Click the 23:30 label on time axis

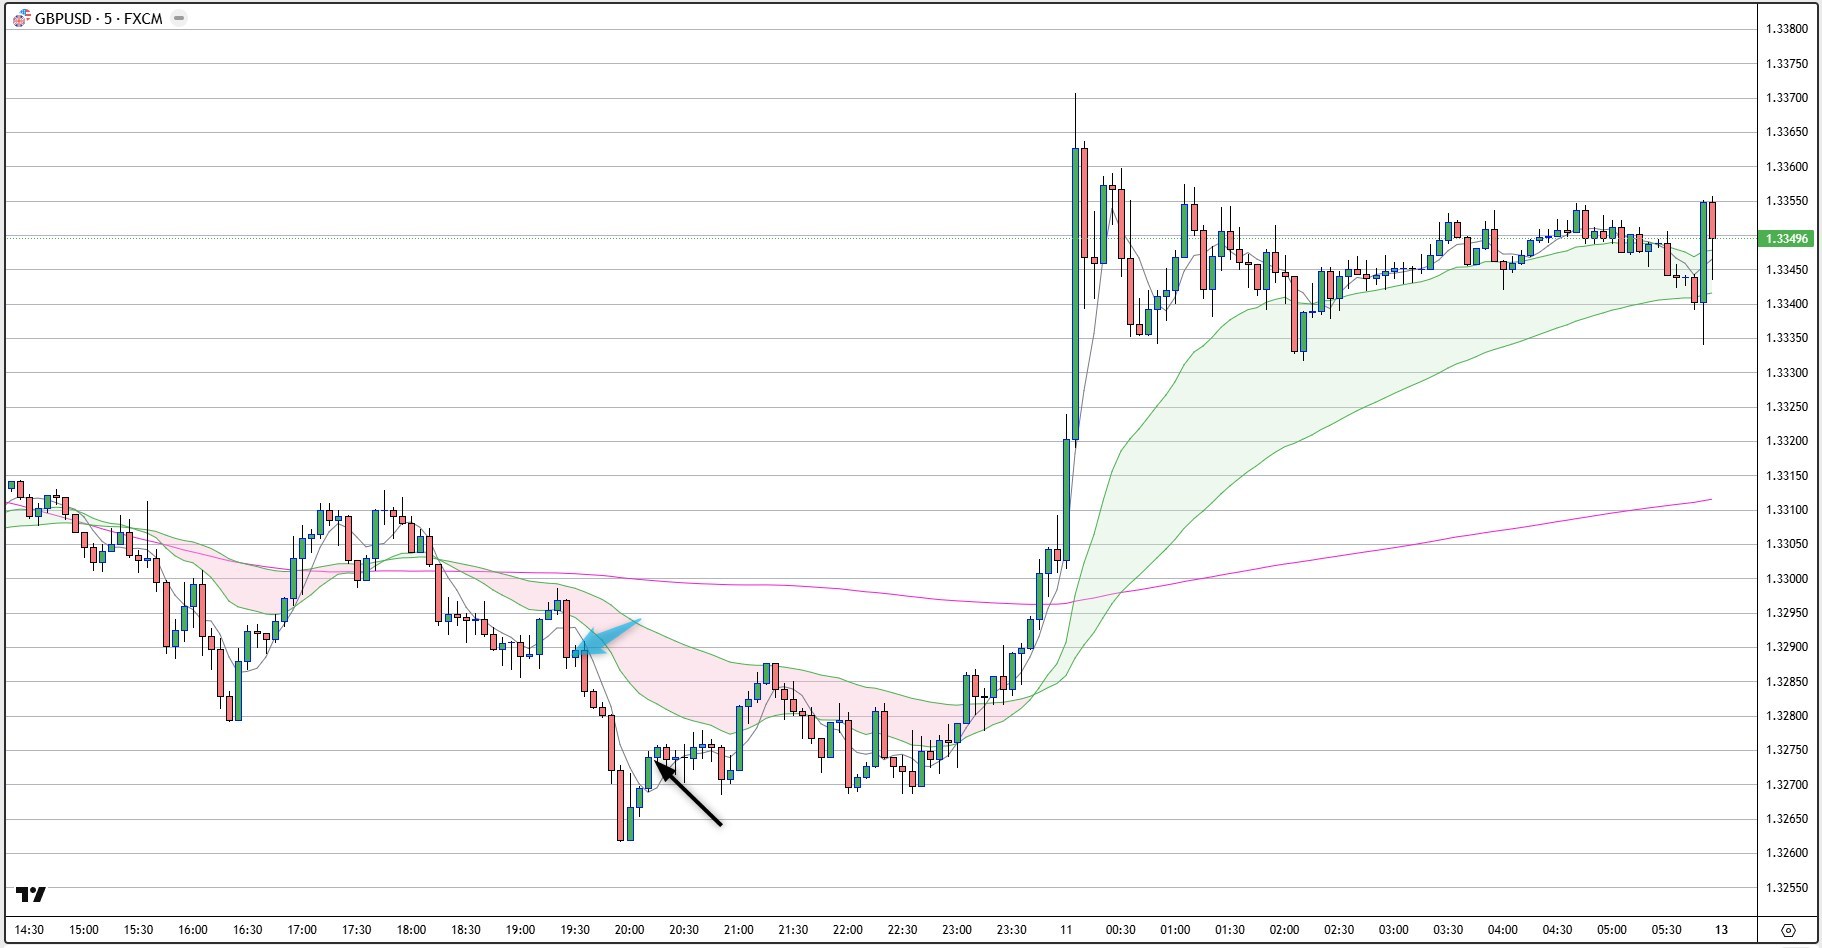1011,930
